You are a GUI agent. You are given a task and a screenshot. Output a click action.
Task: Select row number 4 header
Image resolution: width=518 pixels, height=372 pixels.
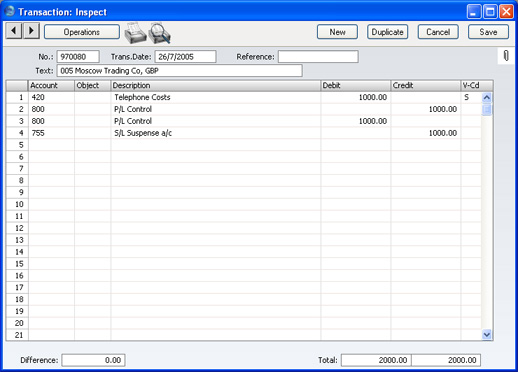point(17,133)
